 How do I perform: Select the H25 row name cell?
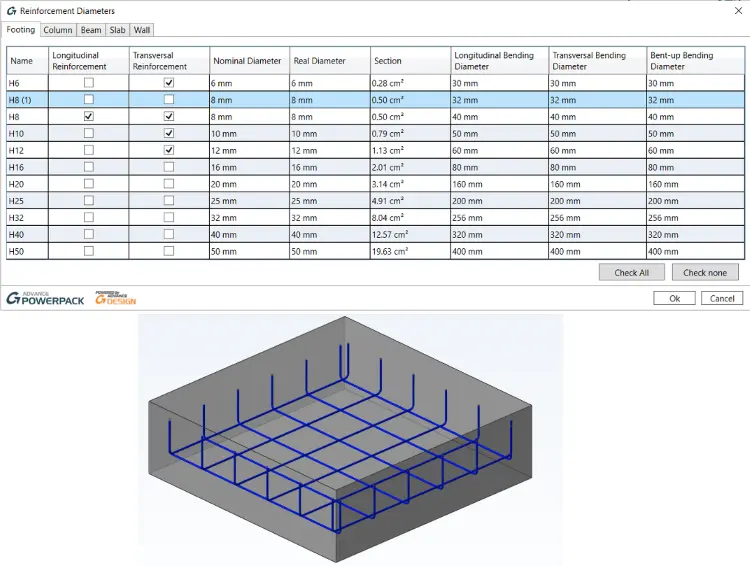pyautogui.click(x=27, y=201)
